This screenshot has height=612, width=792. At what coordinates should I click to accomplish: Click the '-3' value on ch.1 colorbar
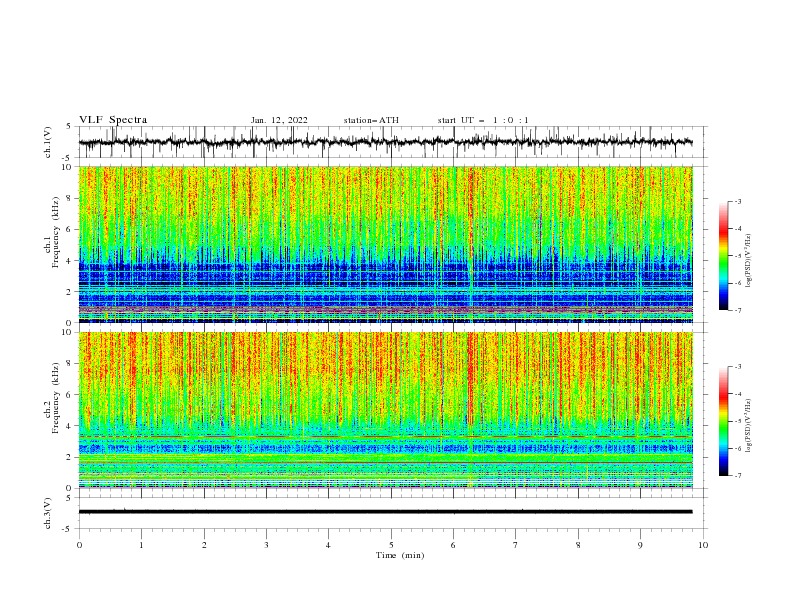pyautogui.click(x=738, y=201)
